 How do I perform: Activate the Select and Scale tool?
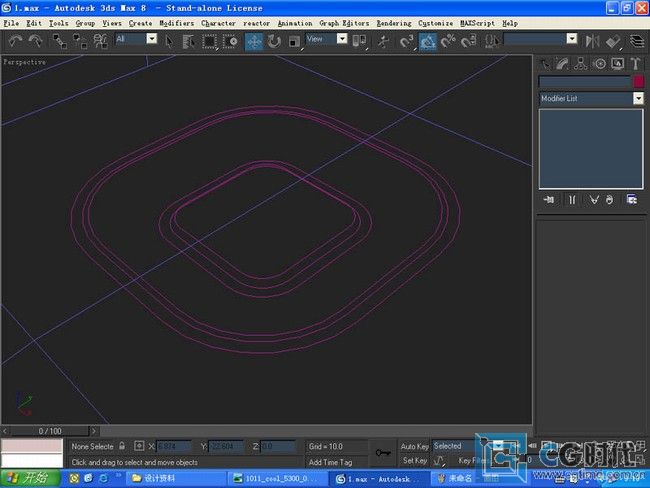point(294,41)
